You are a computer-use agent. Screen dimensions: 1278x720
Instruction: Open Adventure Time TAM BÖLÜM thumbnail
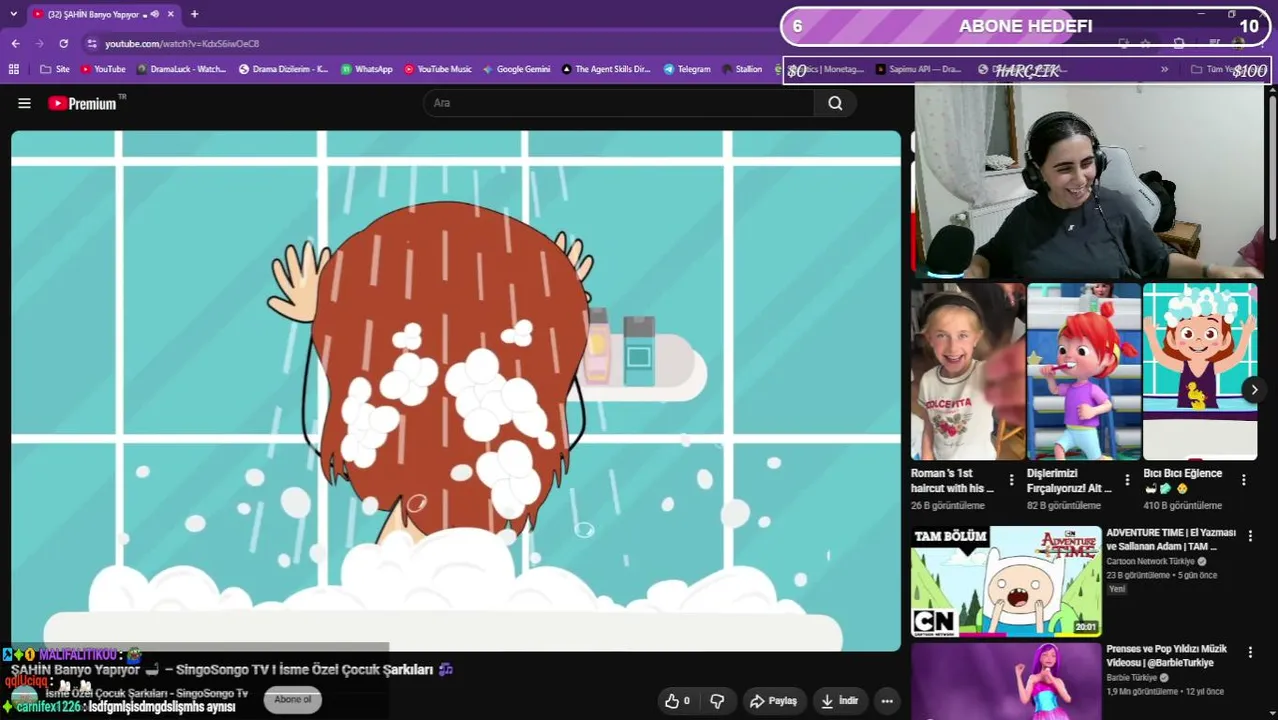(1006, 581)
